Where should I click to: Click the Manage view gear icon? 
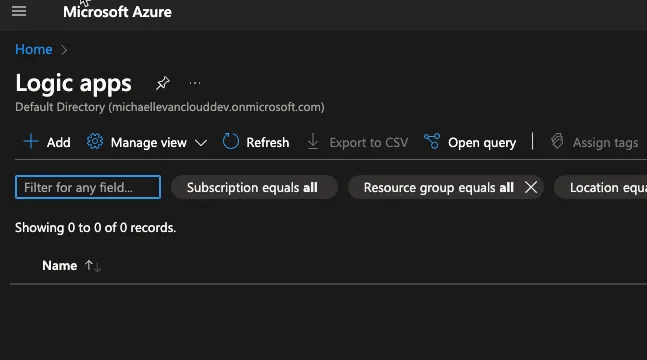pyautogui.click(x=95, y=142)
